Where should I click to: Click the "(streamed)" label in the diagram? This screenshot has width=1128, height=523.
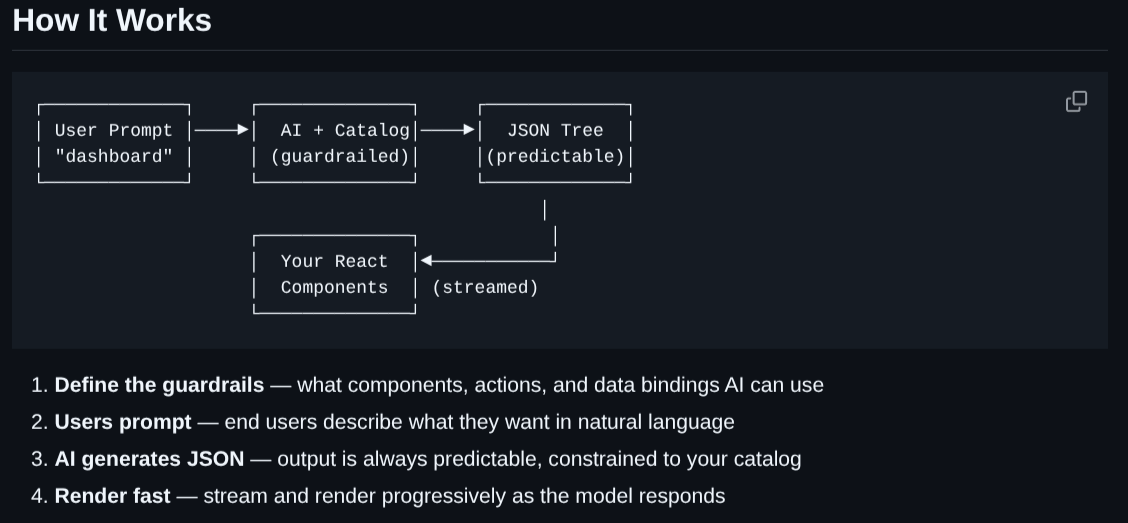(485, 287)
